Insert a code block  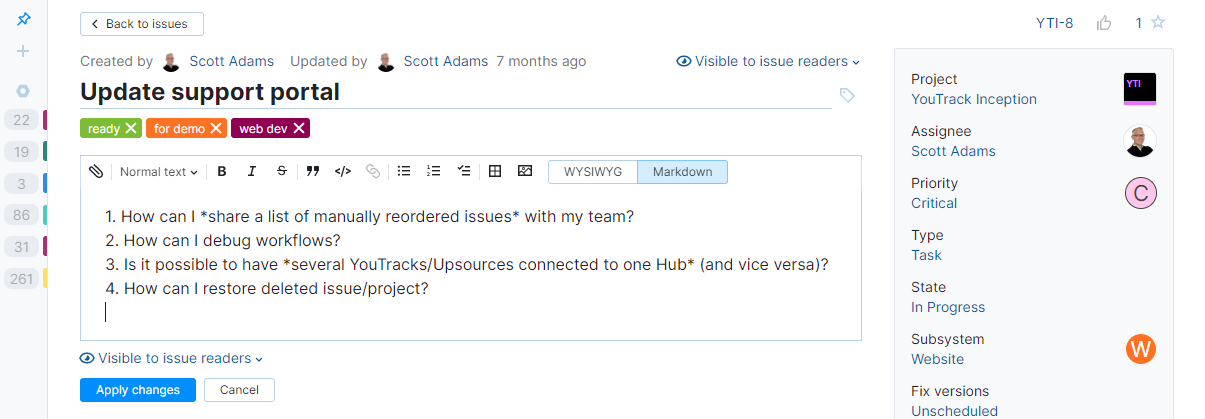pos(342,172)
